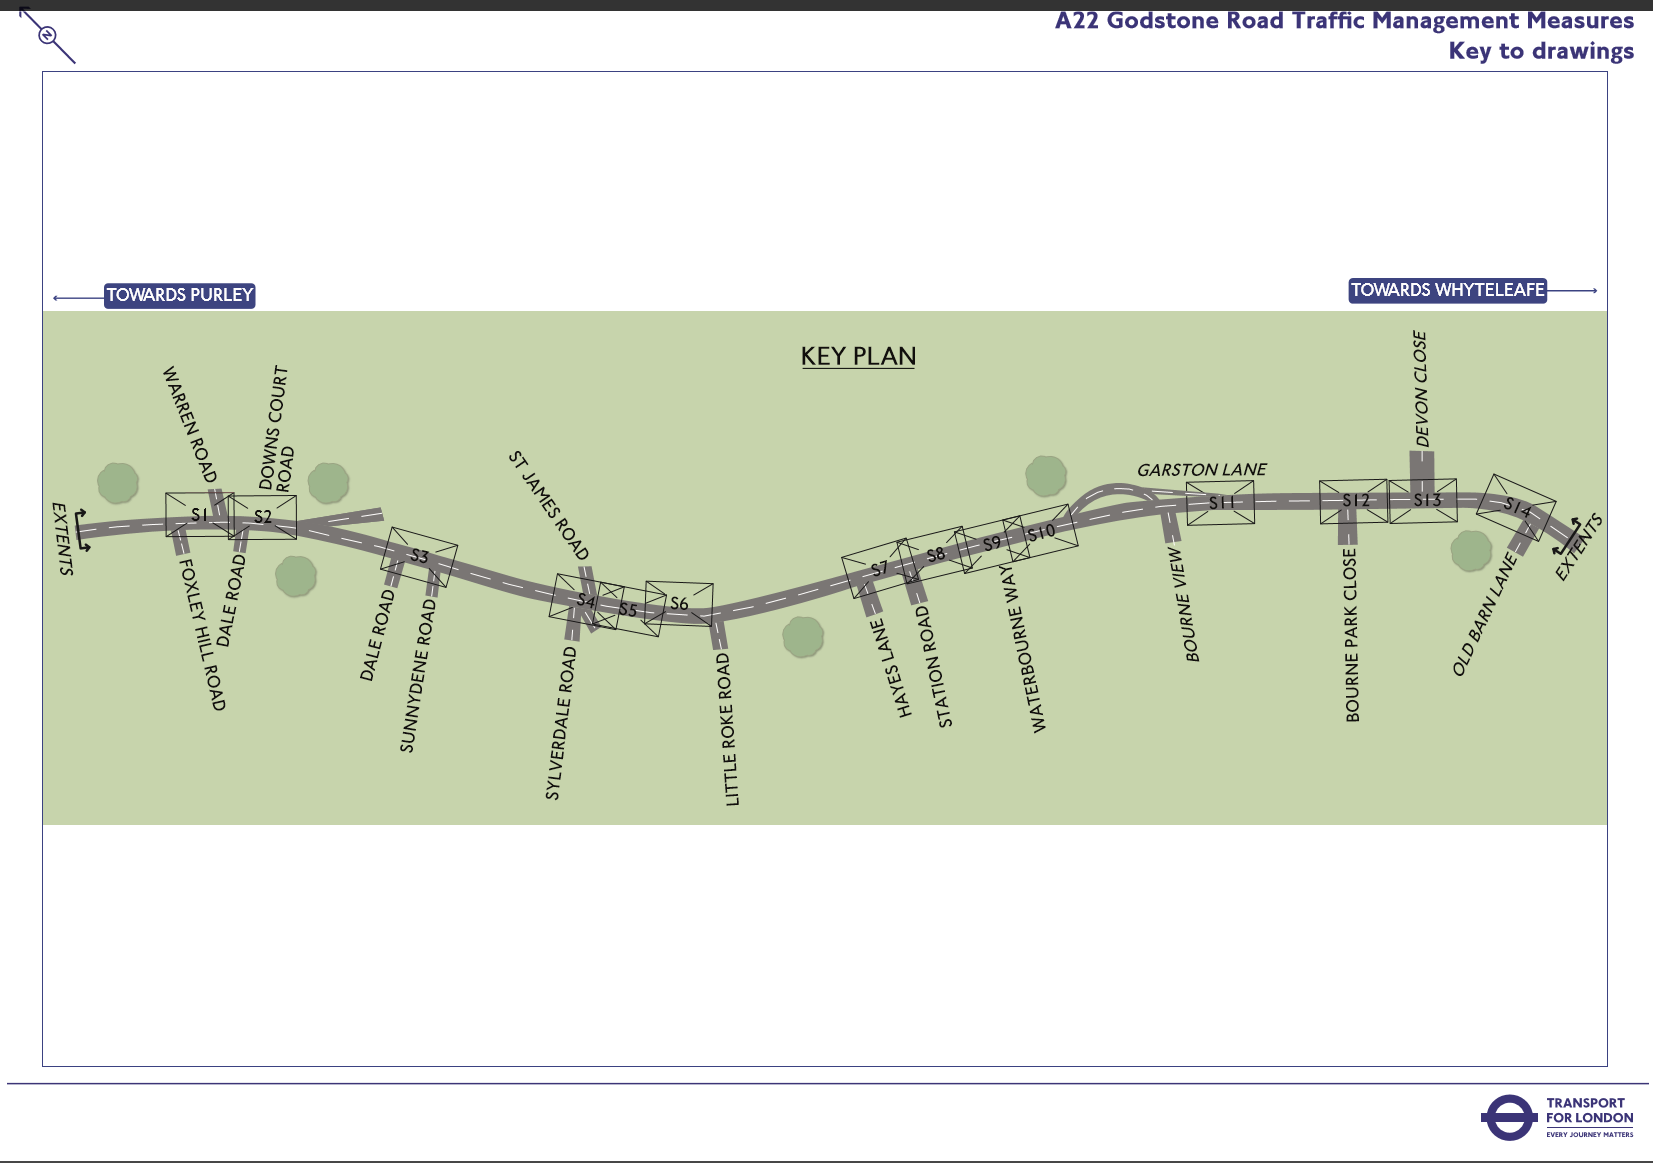1653x1163 pixels.
Task: Click the tree marker right of Little Roke Road
Action: 803,637
